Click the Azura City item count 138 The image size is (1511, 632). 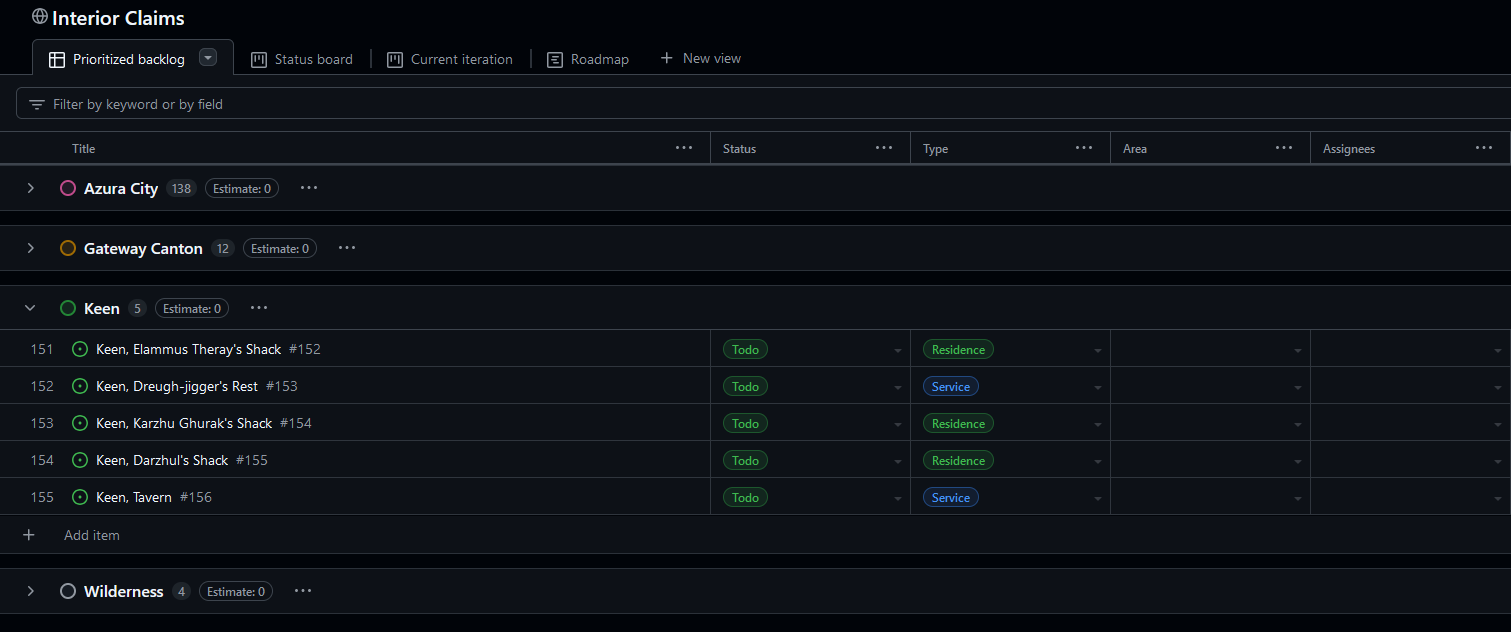(181, 188)
